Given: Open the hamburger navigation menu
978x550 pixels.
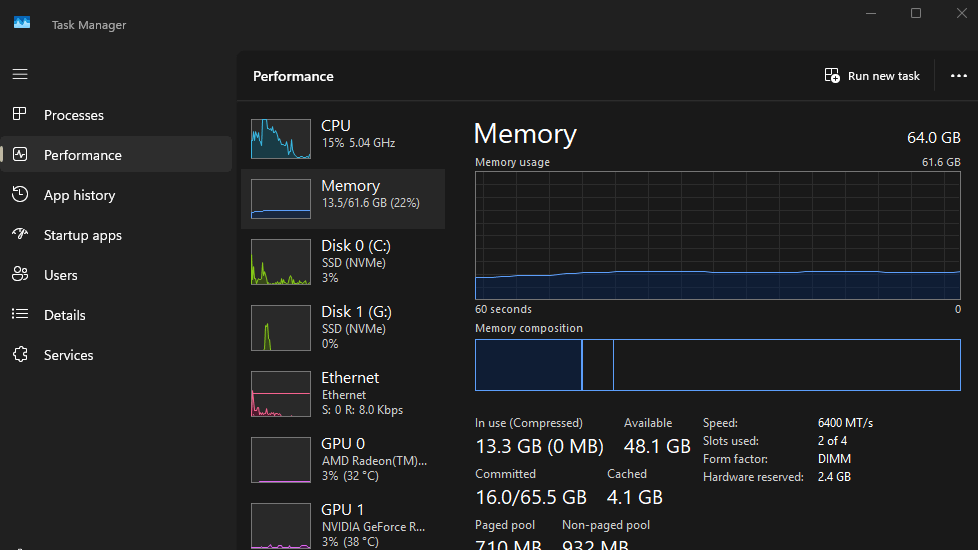Looking at the screenshot, I should click(x=20, y=74).
